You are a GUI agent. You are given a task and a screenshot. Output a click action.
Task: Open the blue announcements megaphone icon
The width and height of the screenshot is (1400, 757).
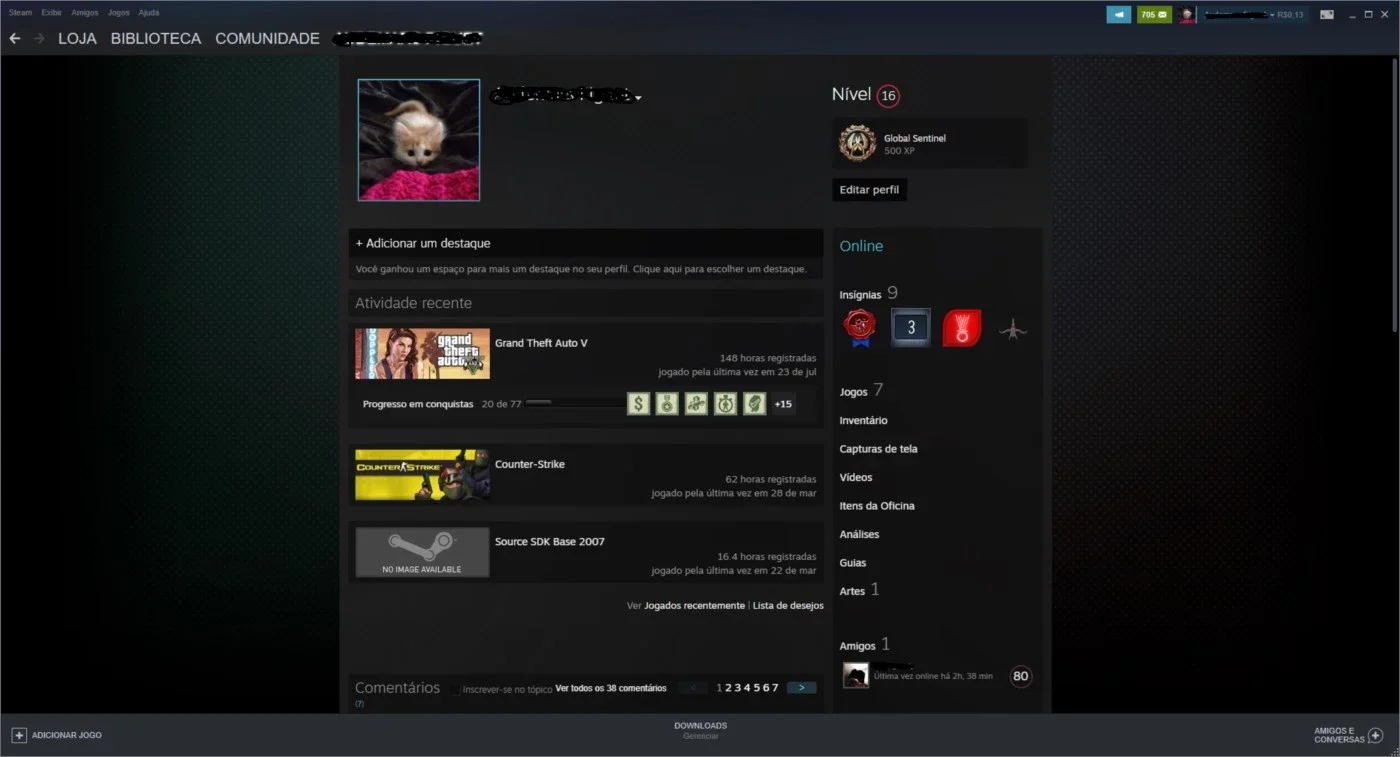coord(1118,14)
